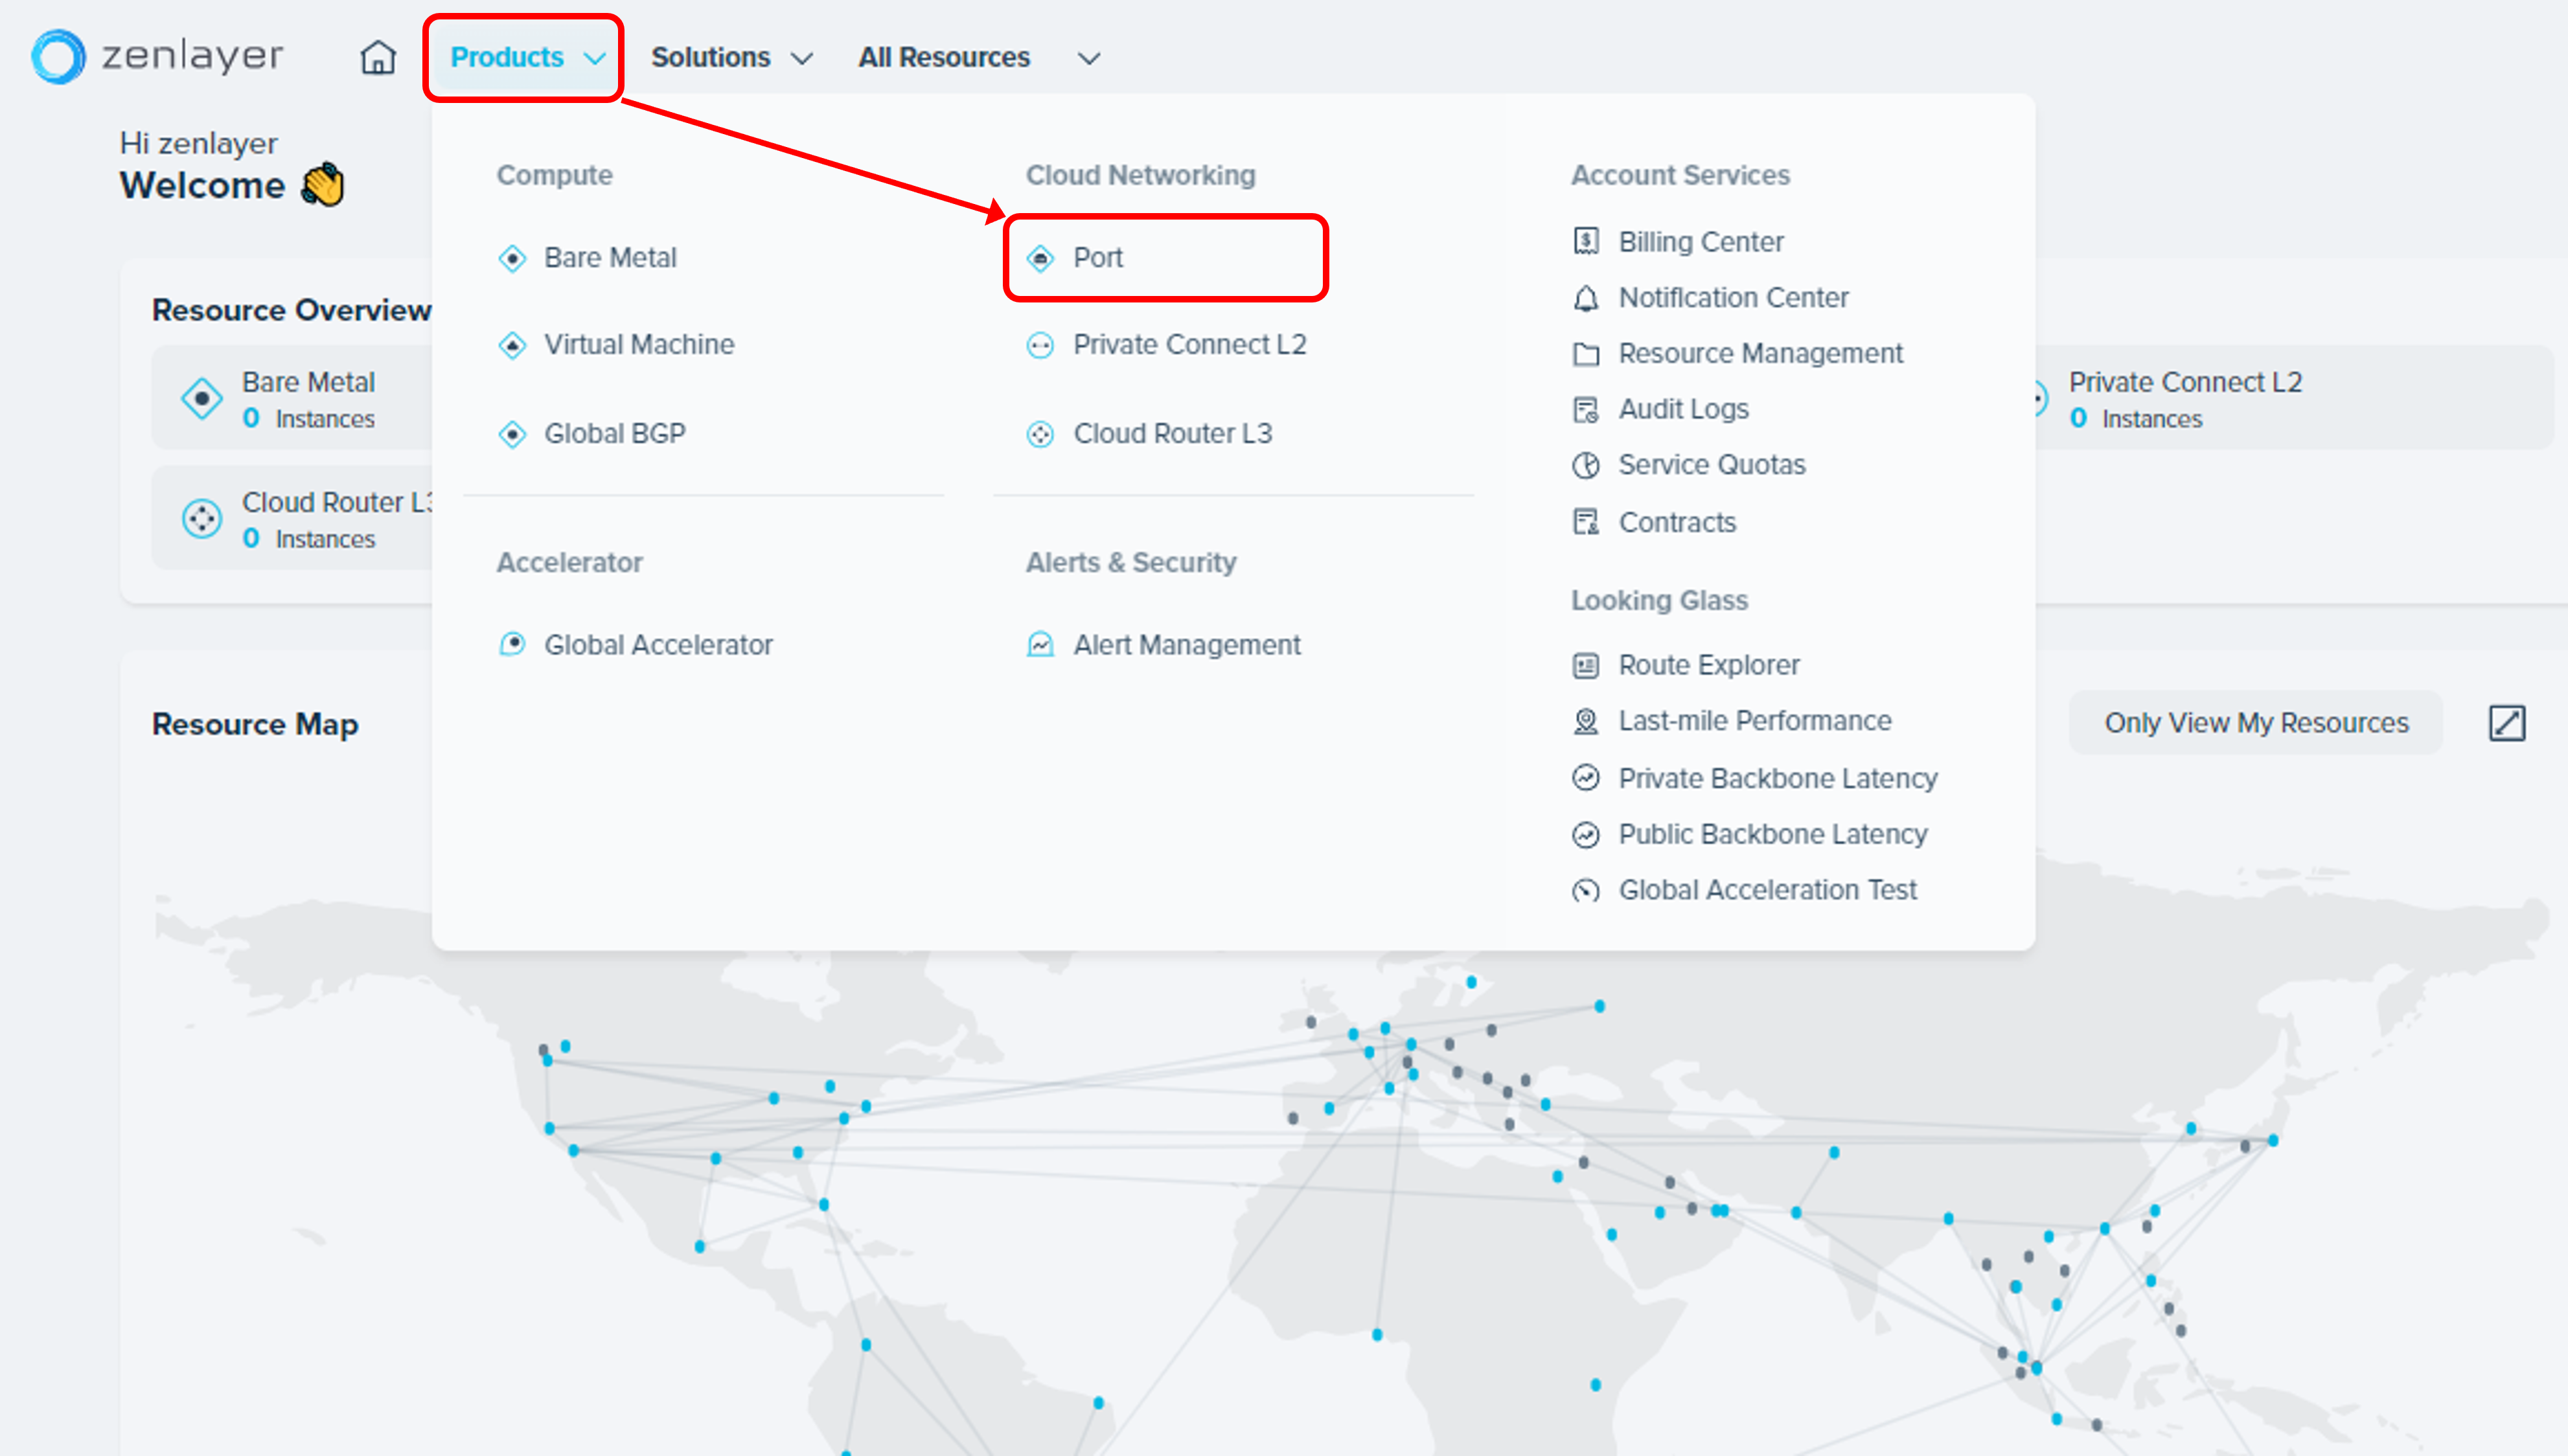This screenshot has width=2568, height=1456.
Task: Click the Route Explorer icon
Action: pyautogui.click(x=1586, y=666)
